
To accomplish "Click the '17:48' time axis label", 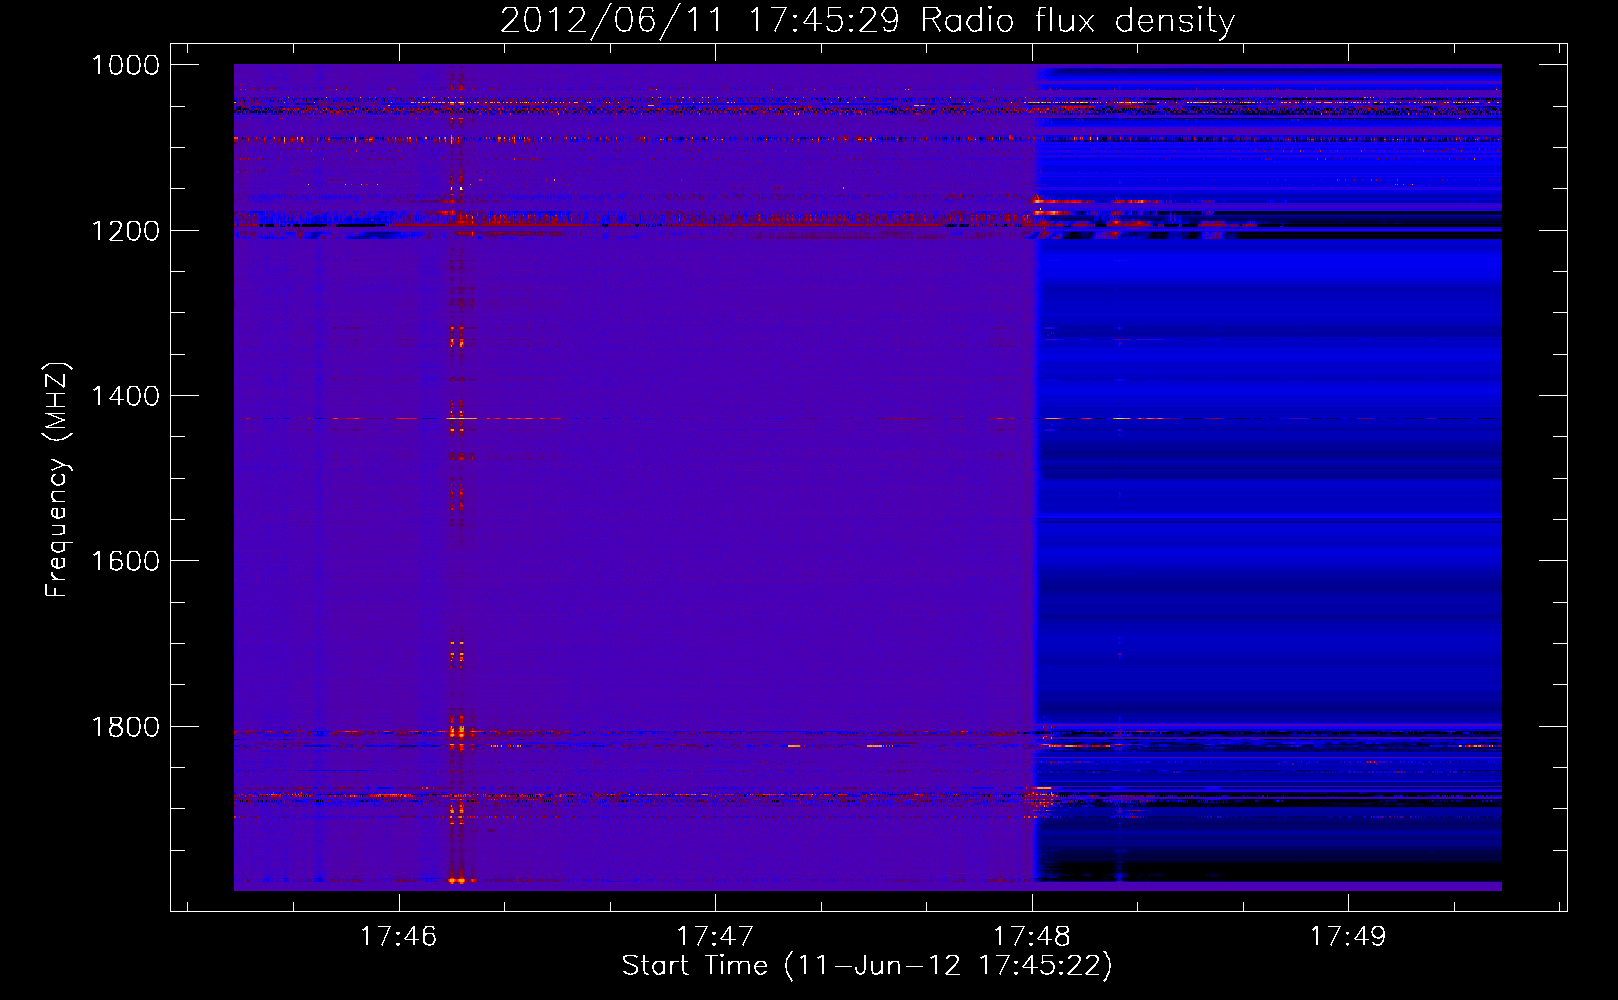I will (1032, 937).
